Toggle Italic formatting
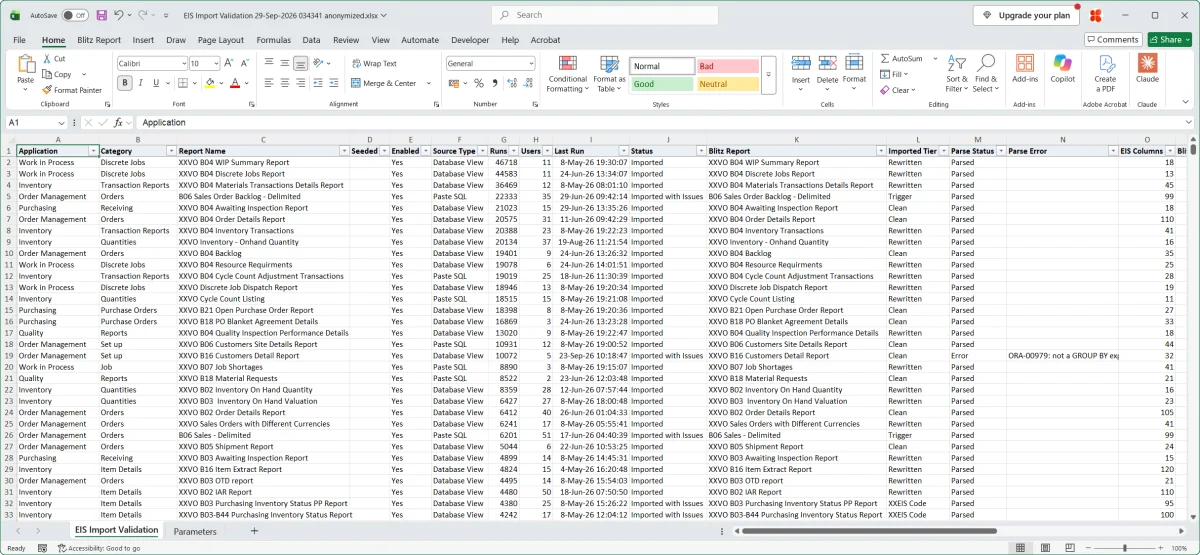Screen dimensions: 1200x555 coord(140,83)
